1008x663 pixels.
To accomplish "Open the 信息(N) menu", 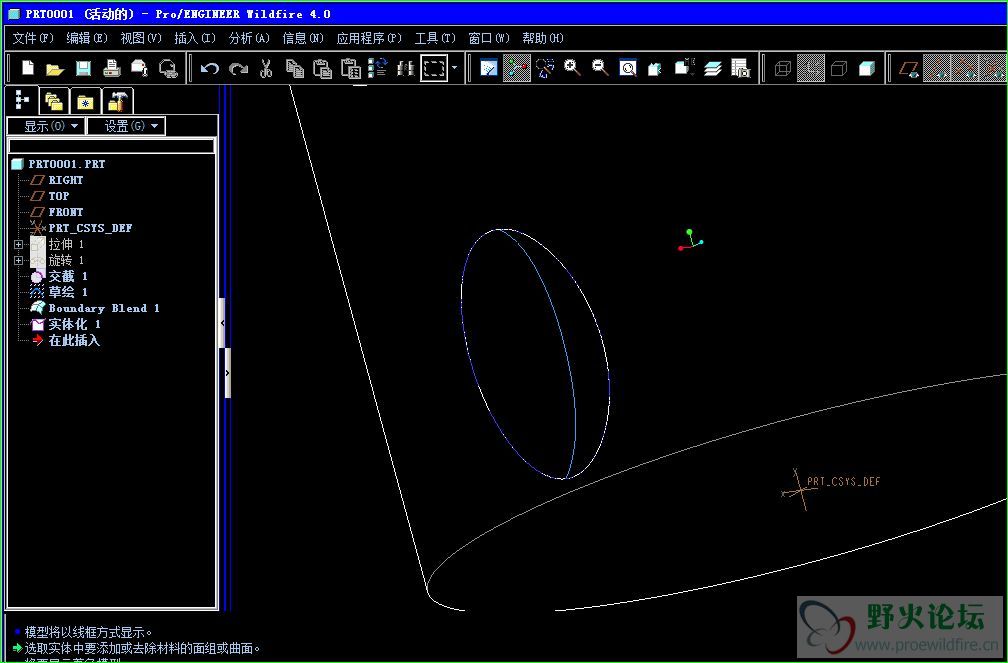I will (x=303, y=38).
